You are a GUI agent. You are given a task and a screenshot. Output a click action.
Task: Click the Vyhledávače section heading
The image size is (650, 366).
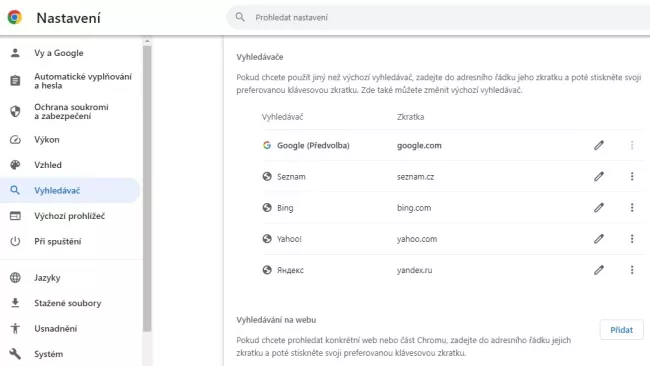[x=260, y=57]
